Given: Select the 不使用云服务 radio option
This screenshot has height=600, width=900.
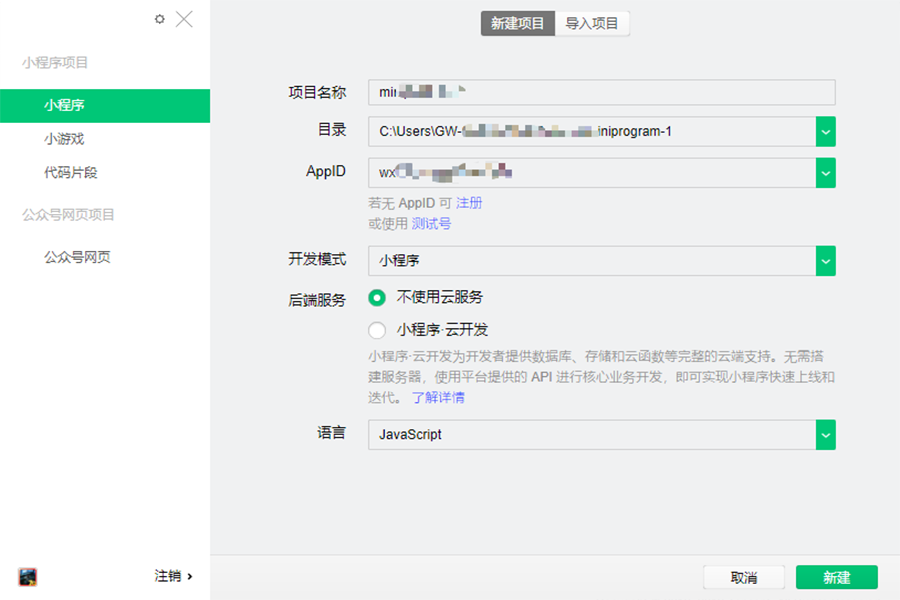Looking at the screenshot, I should [x=377, y=297].
